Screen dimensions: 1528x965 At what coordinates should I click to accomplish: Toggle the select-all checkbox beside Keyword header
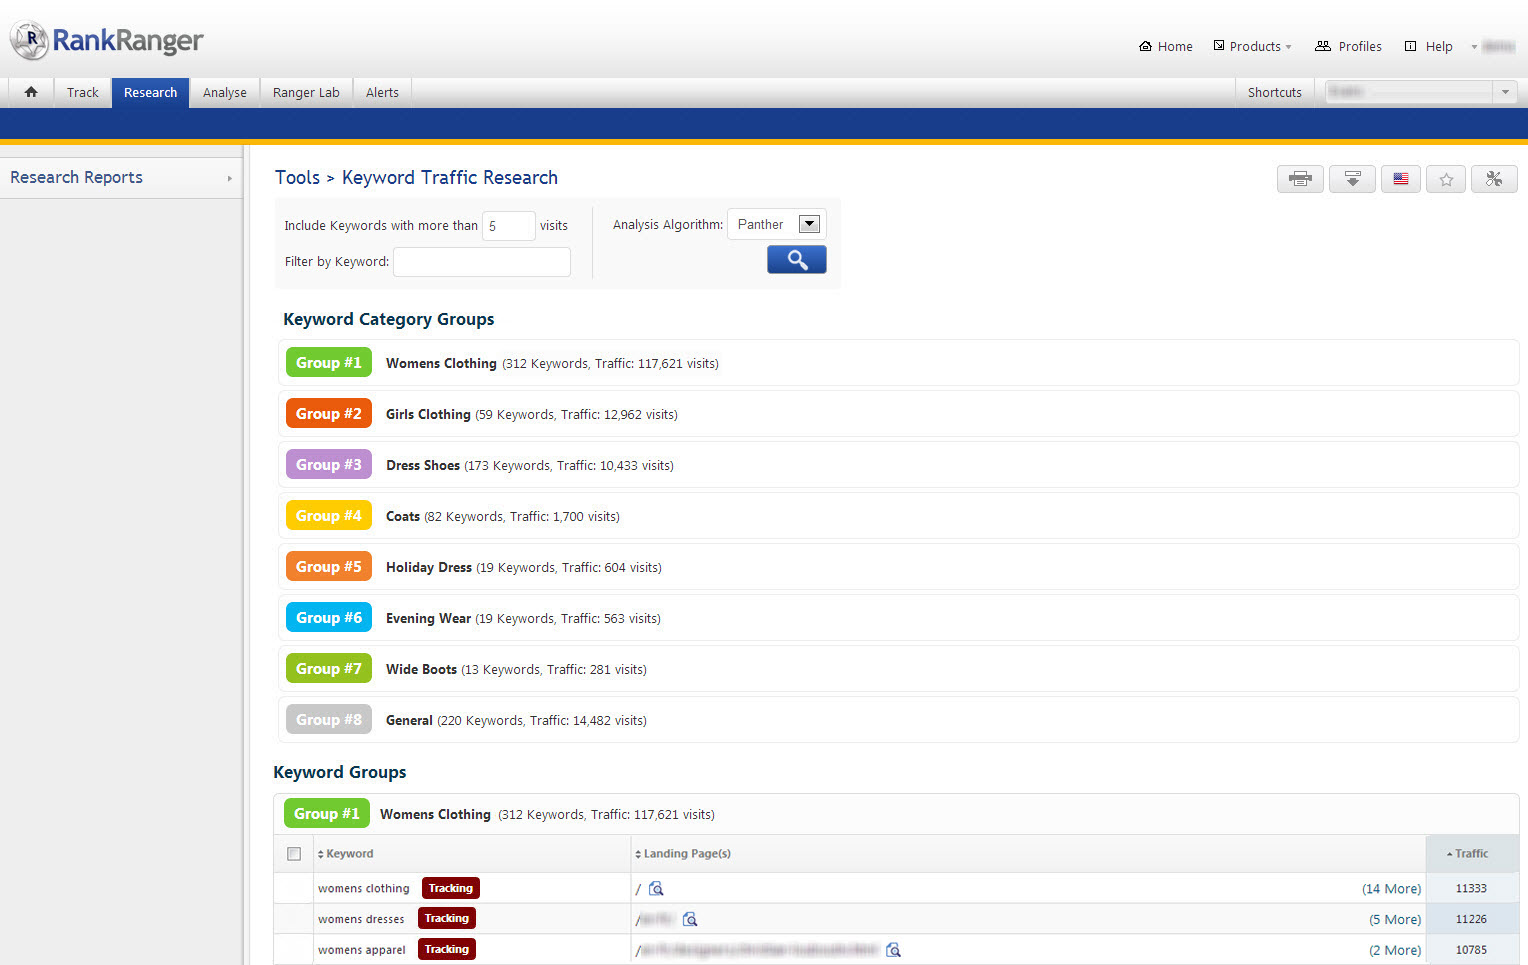tap(294, 854)
